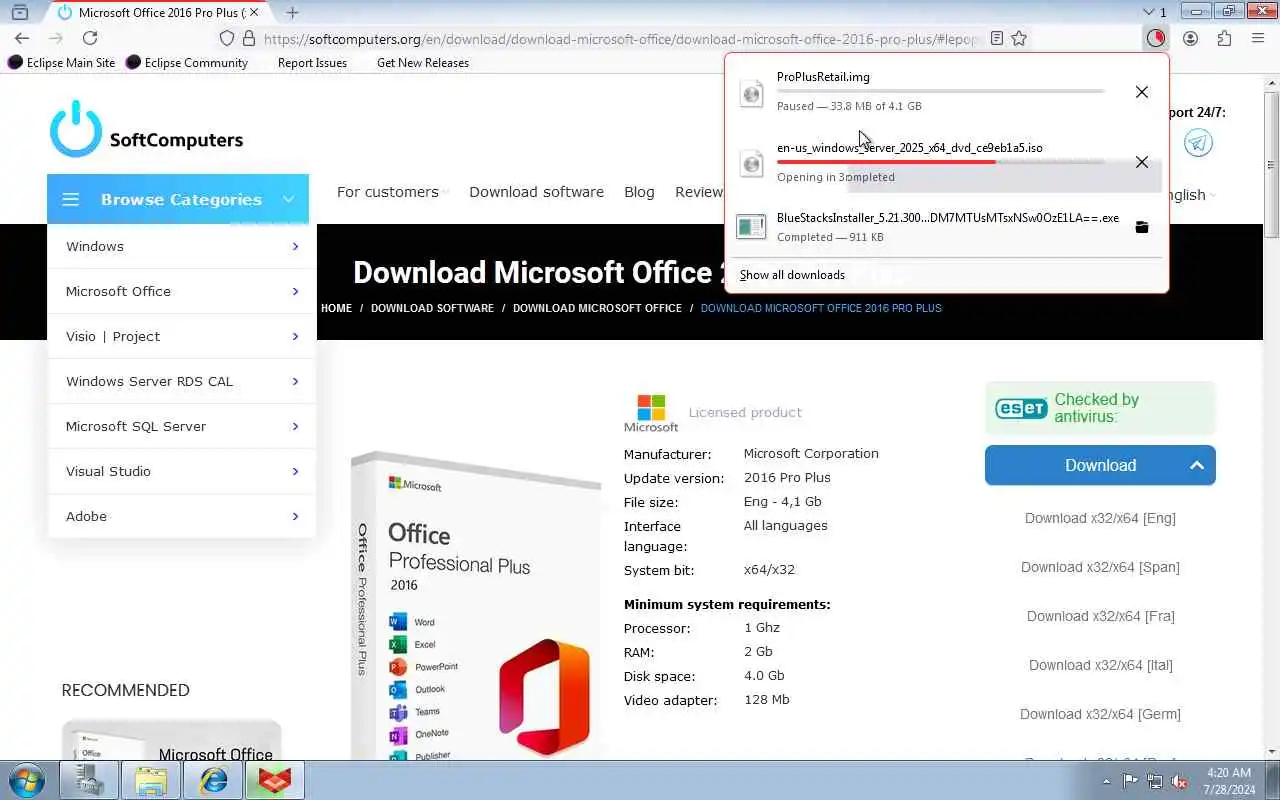Show hidden tray icons arrow
Viewport: 1280px width, 800px height.
[x=1106, y=781]
